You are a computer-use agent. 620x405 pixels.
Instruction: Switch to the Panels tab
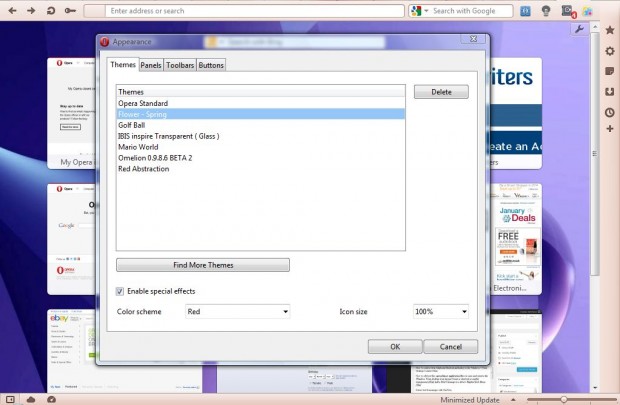click(x=151, y=65)
